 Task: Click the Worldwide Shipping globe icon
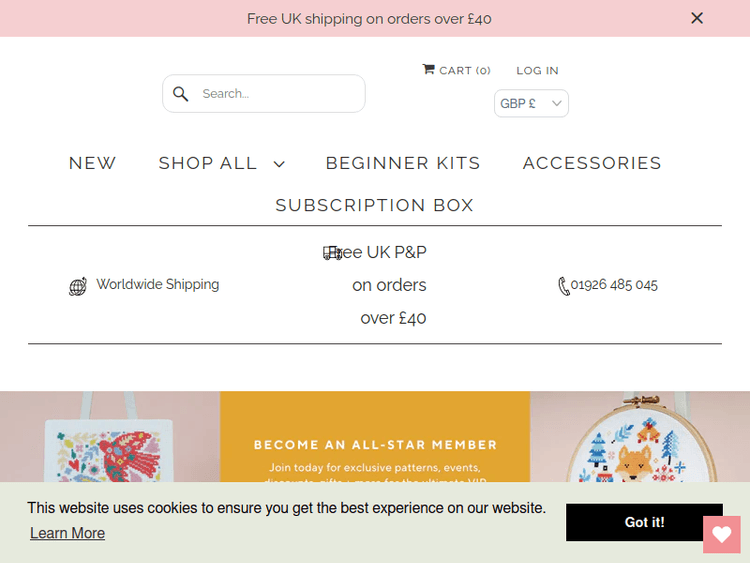coord(78,287)
